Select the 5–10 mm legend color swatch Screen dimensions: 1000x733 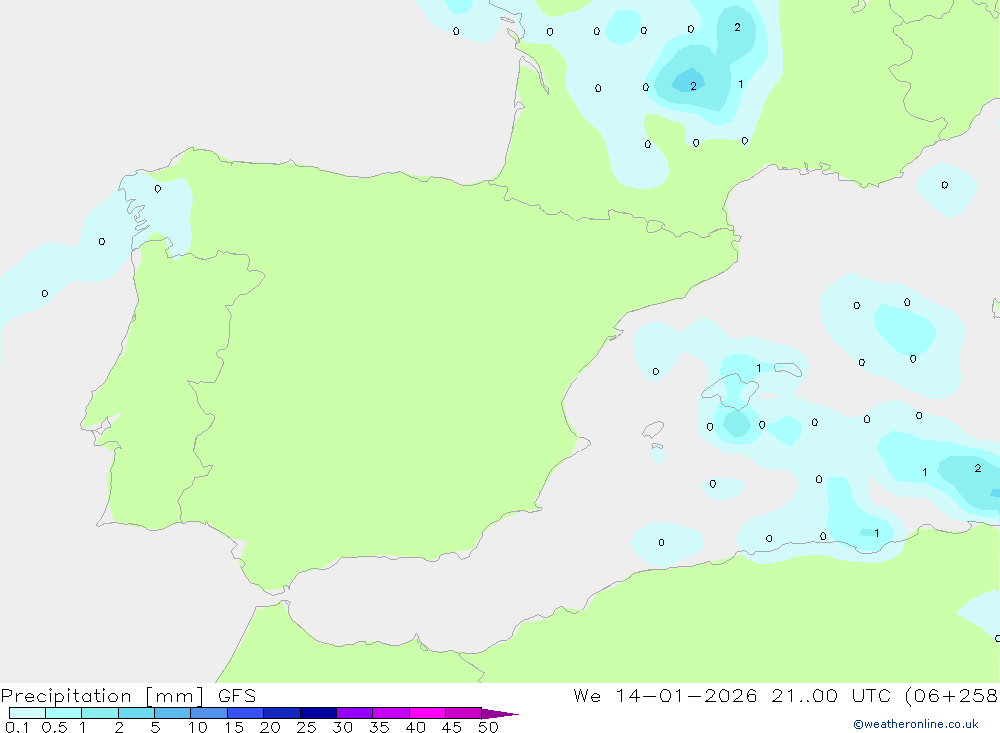(172, 713)
